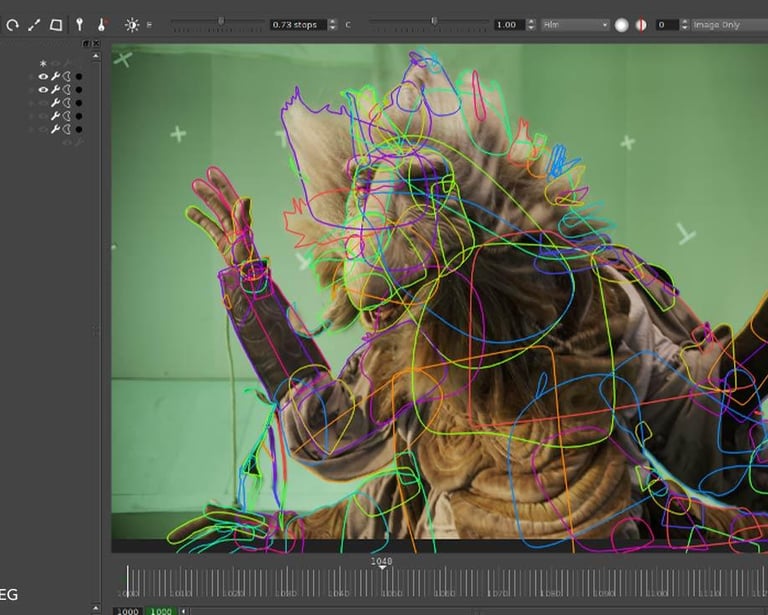Screen dimensions: 768x615
Task: Click the sun exposure icon
Action: point(131,25)
